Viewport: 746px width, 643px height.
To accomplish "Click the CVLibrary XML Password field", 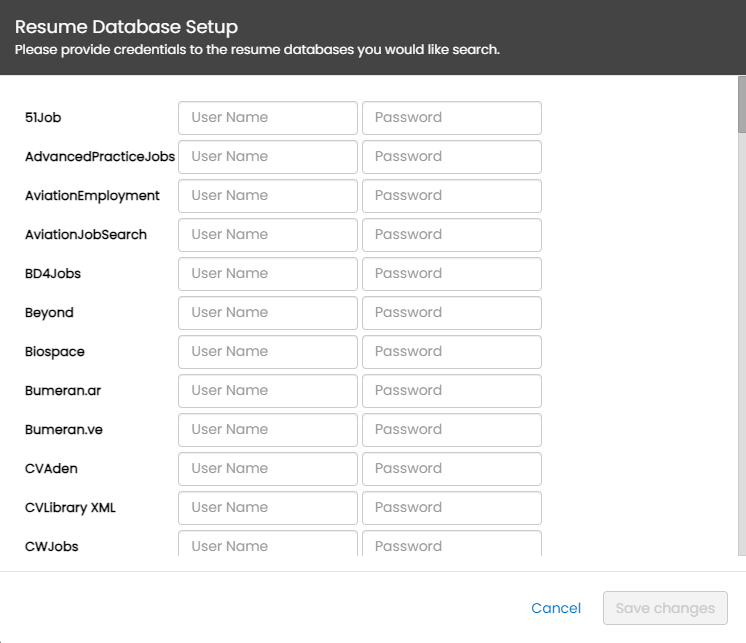I will 452,508.
